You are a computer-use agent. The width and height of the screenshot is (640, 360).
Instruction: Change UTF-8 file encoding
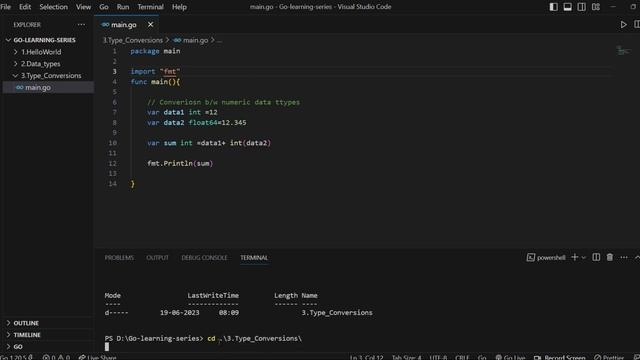[438, 357]
